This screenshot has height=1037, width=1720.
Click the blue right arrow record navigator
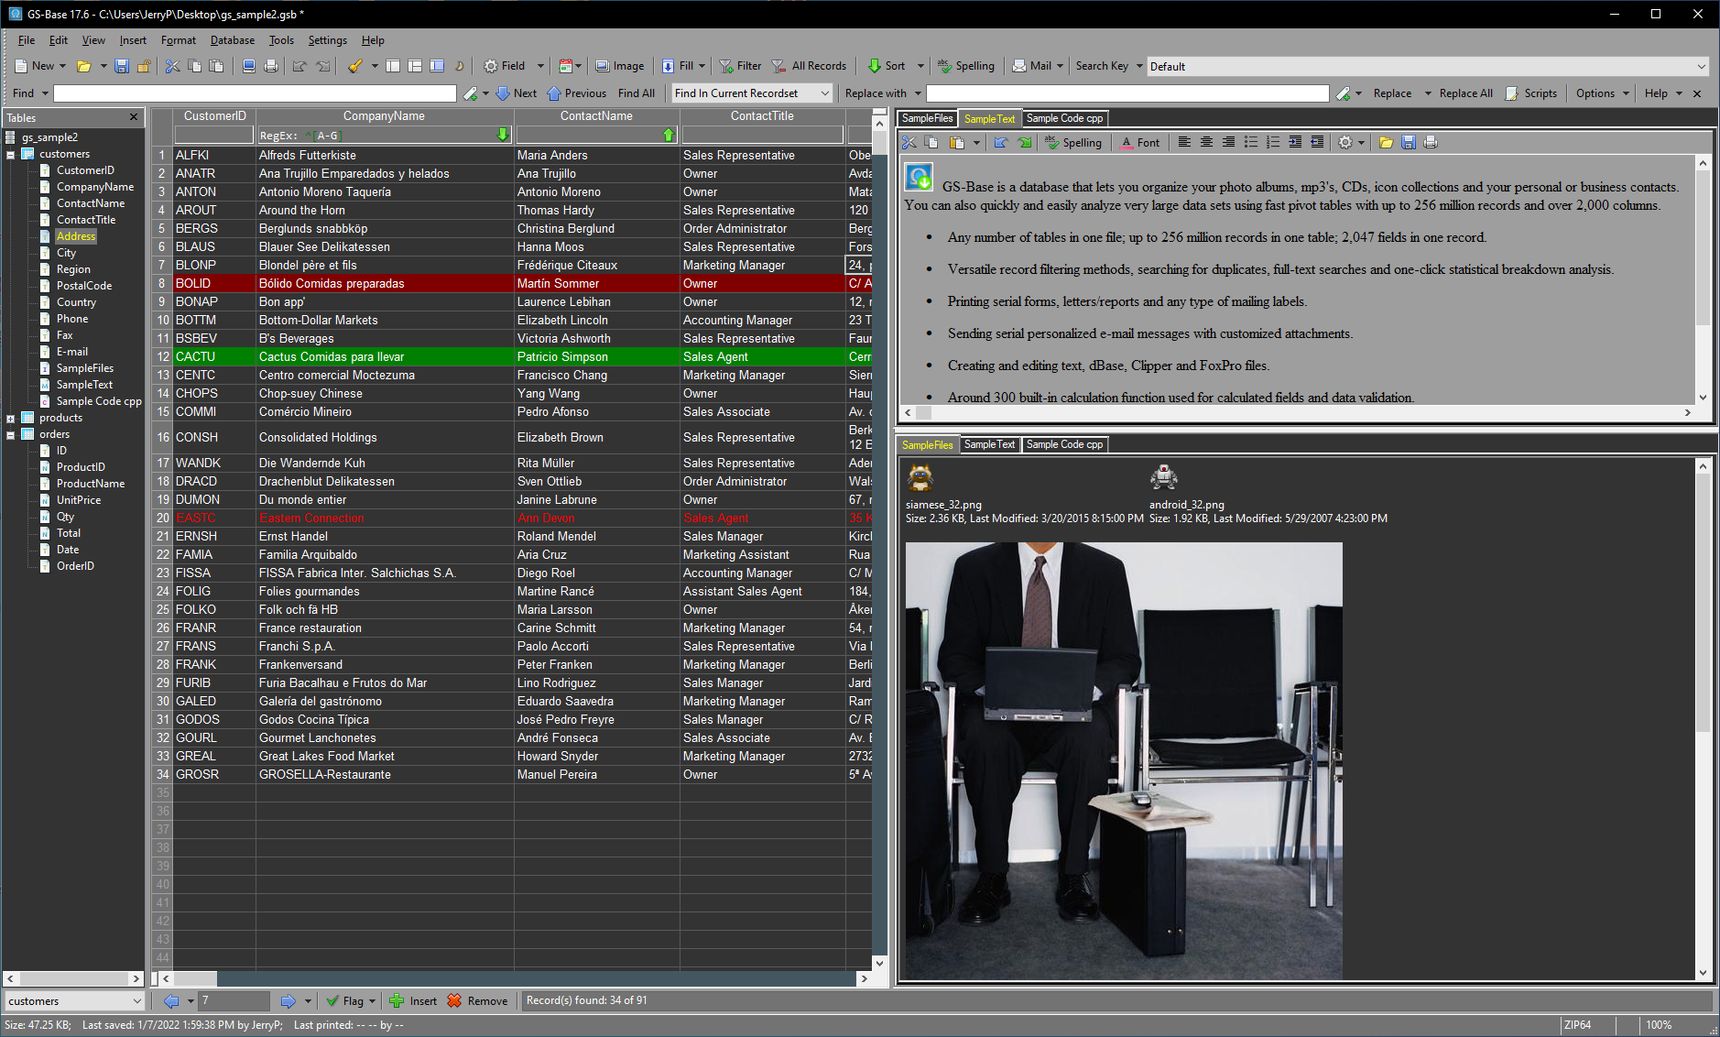288,1001
